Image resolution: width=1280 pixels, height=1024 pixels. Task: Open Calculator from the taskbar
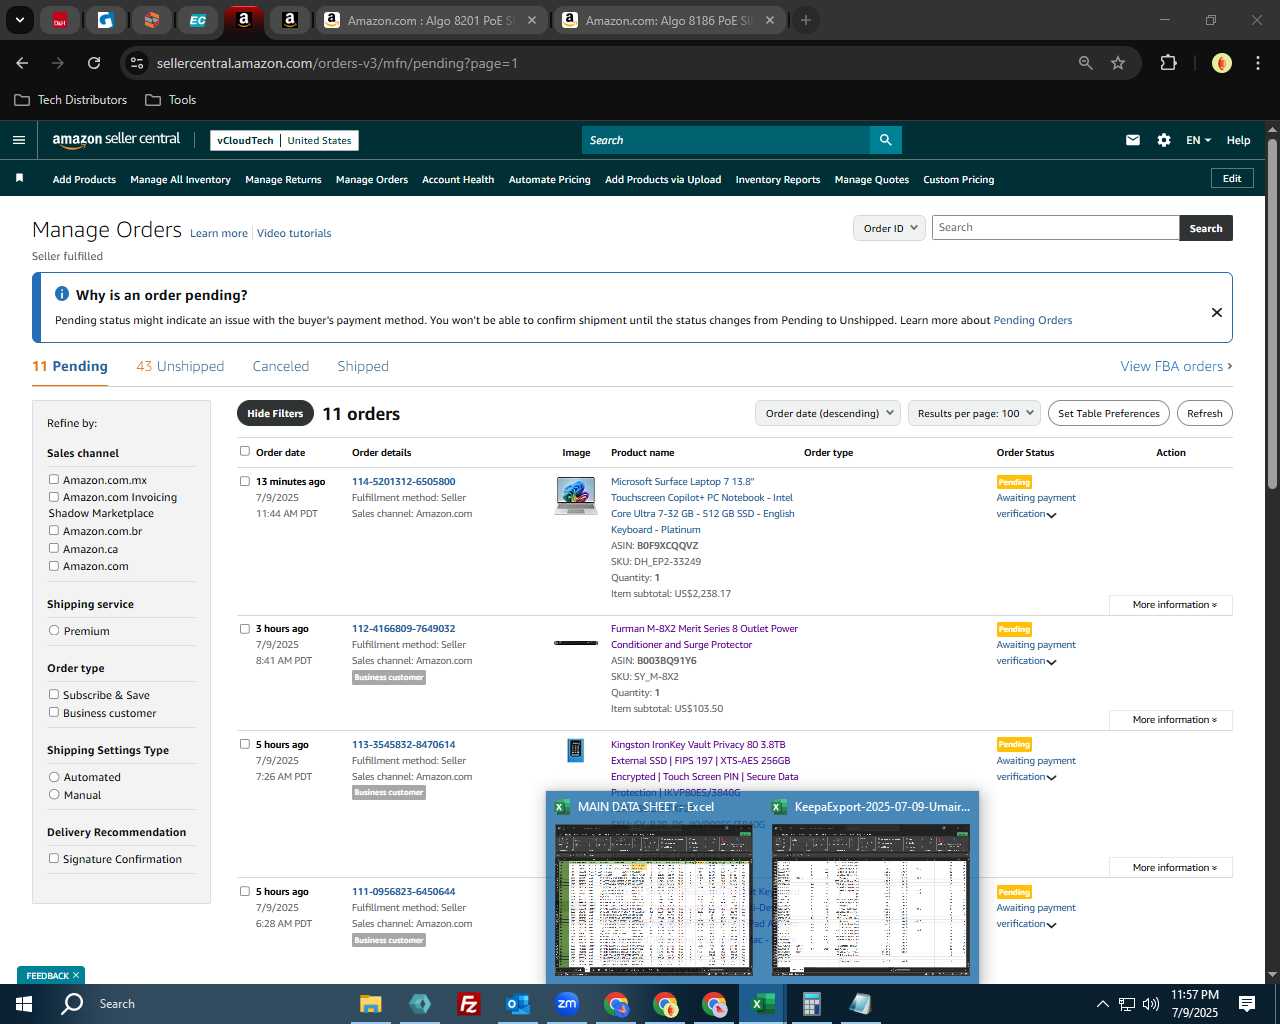(811, 1004)
